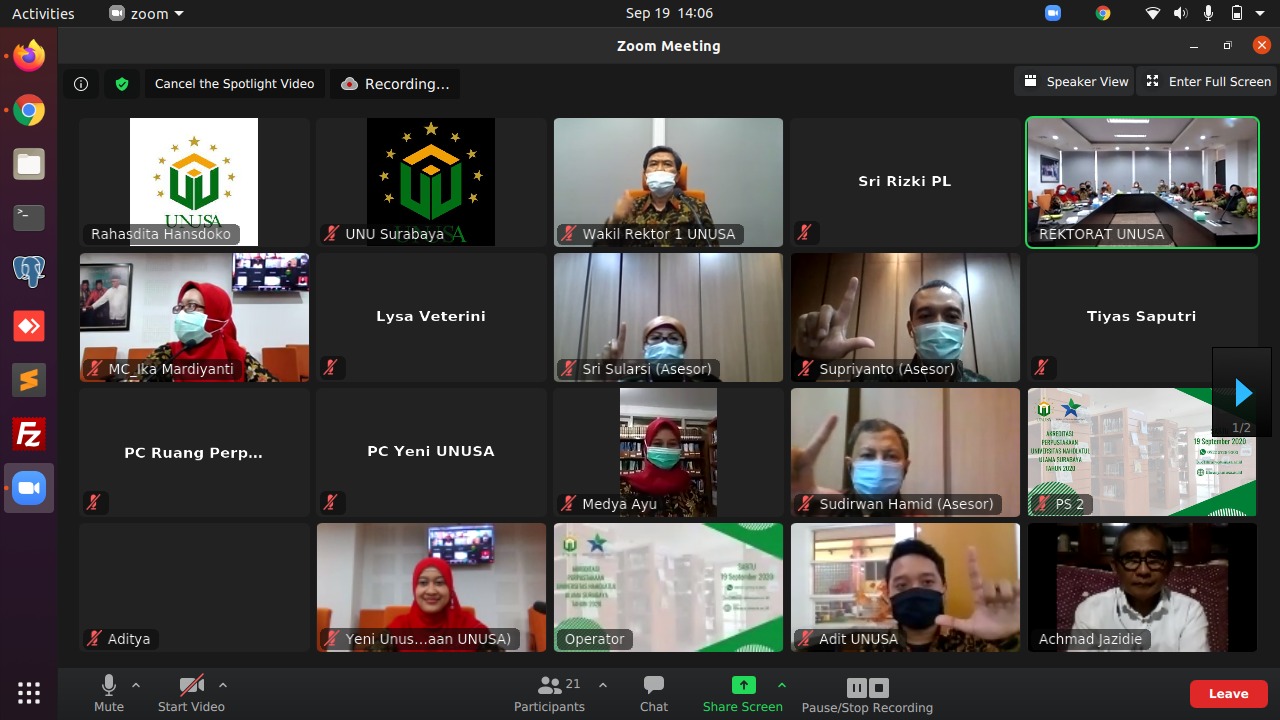1280x720 pixels.
Task: Mute the microphone
Action: (109, 694)
